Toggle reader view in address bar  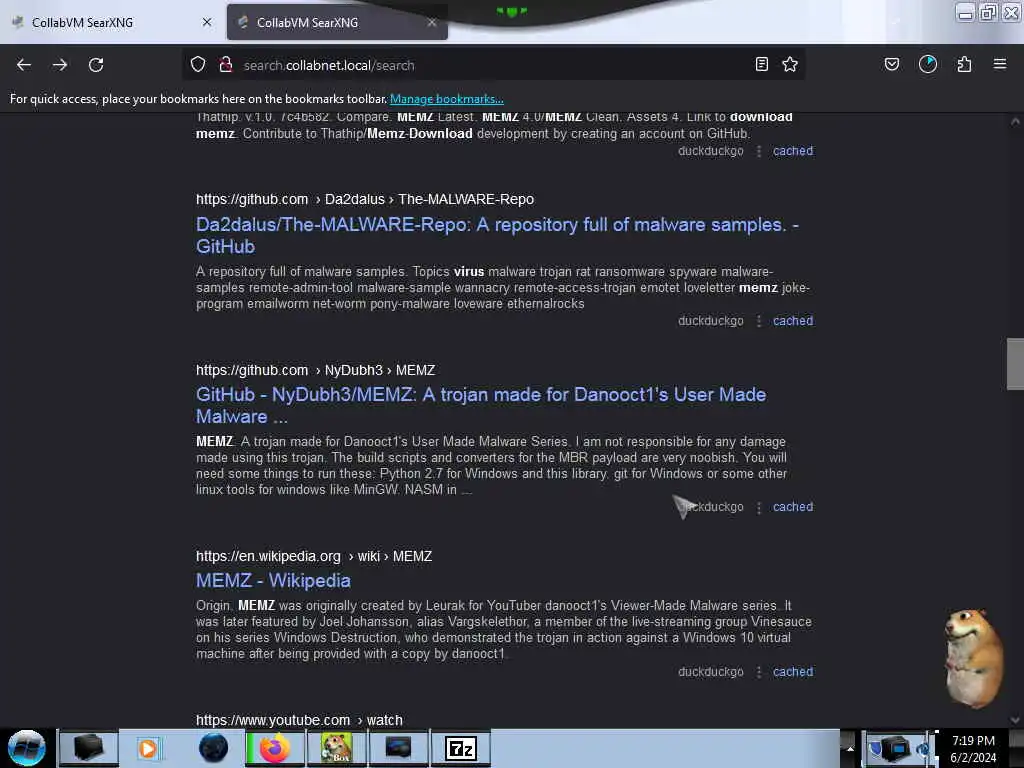[x=761, y=64]
